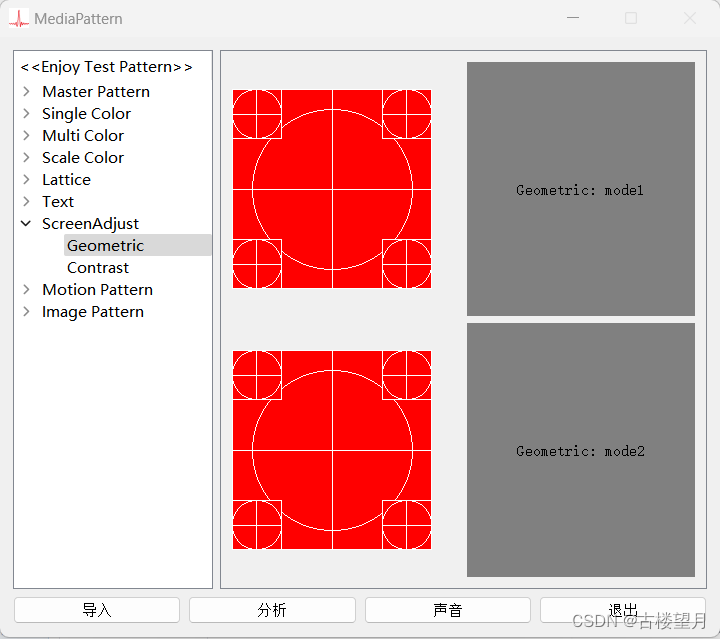The width and height of the screenshot is (720, 639).
Task: Expand the Multi Color tree node
Action: point(27,136)
